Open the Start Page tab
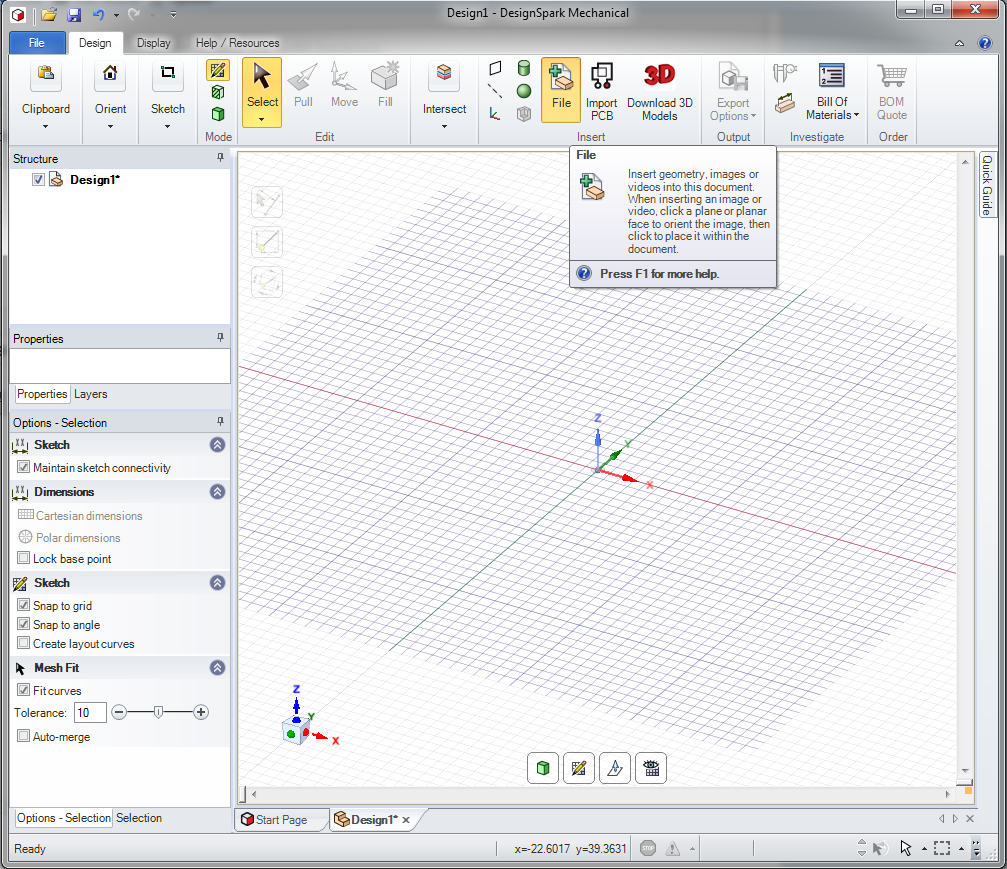1007x869 pixels. coord(275,820)
